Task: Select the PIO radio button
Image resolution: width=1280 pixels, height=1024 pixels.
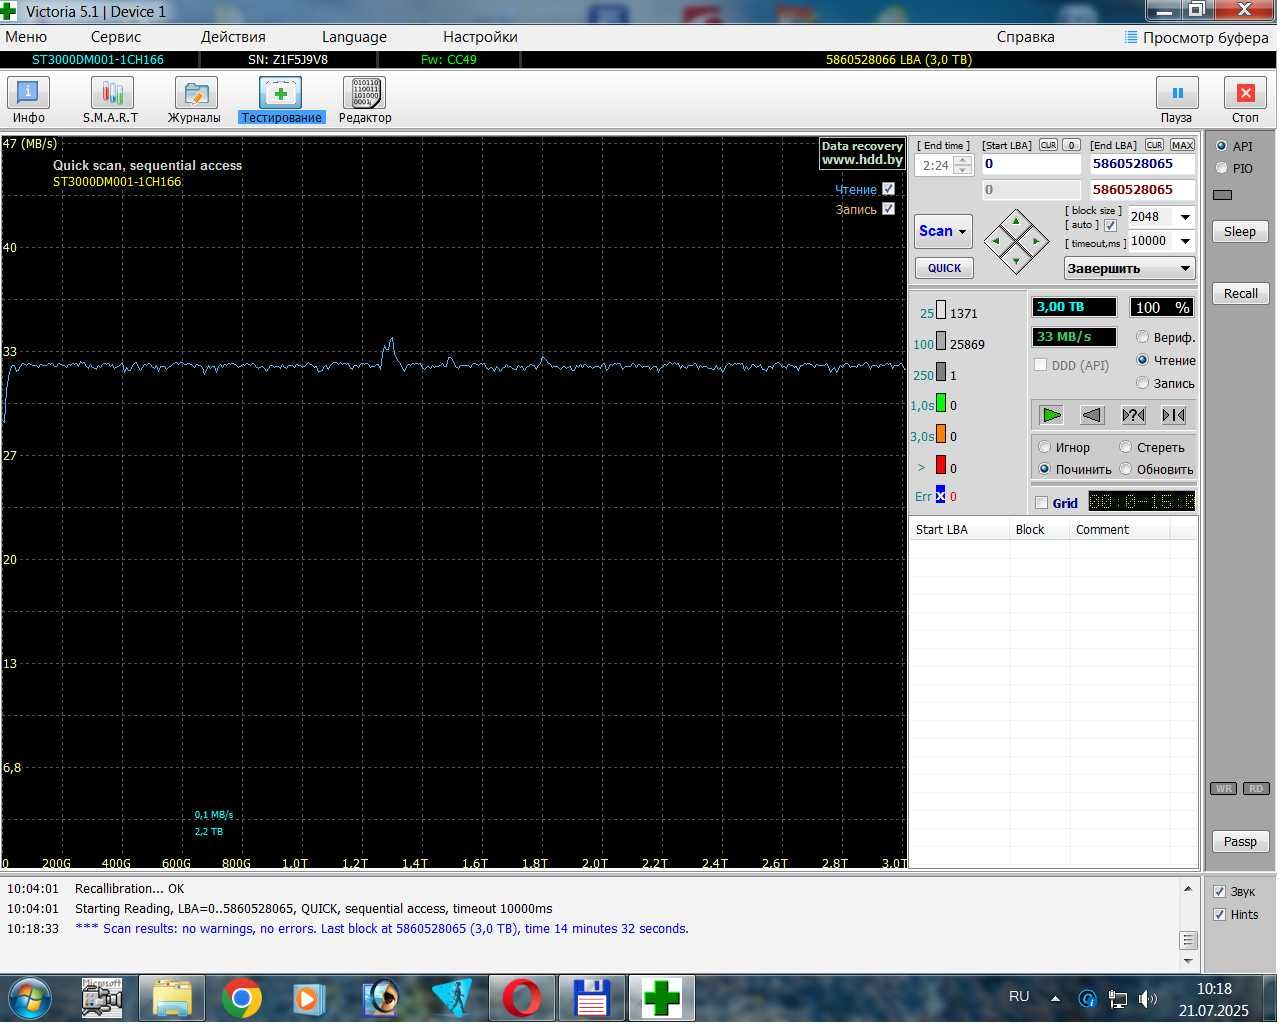Action: (x=1221, y=168)
